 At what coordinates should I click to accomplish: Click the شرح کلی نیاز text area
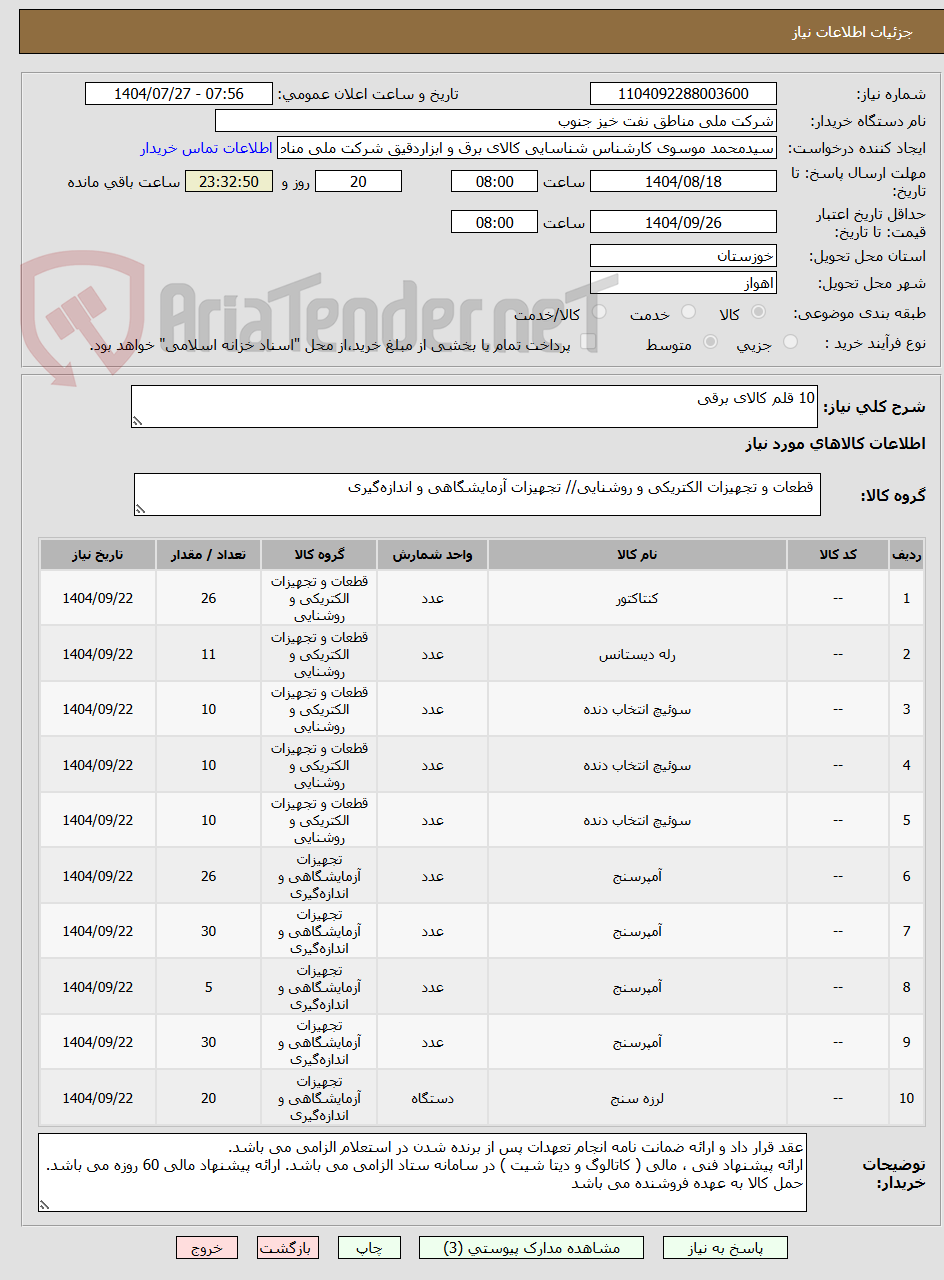[x=474, y=407]
